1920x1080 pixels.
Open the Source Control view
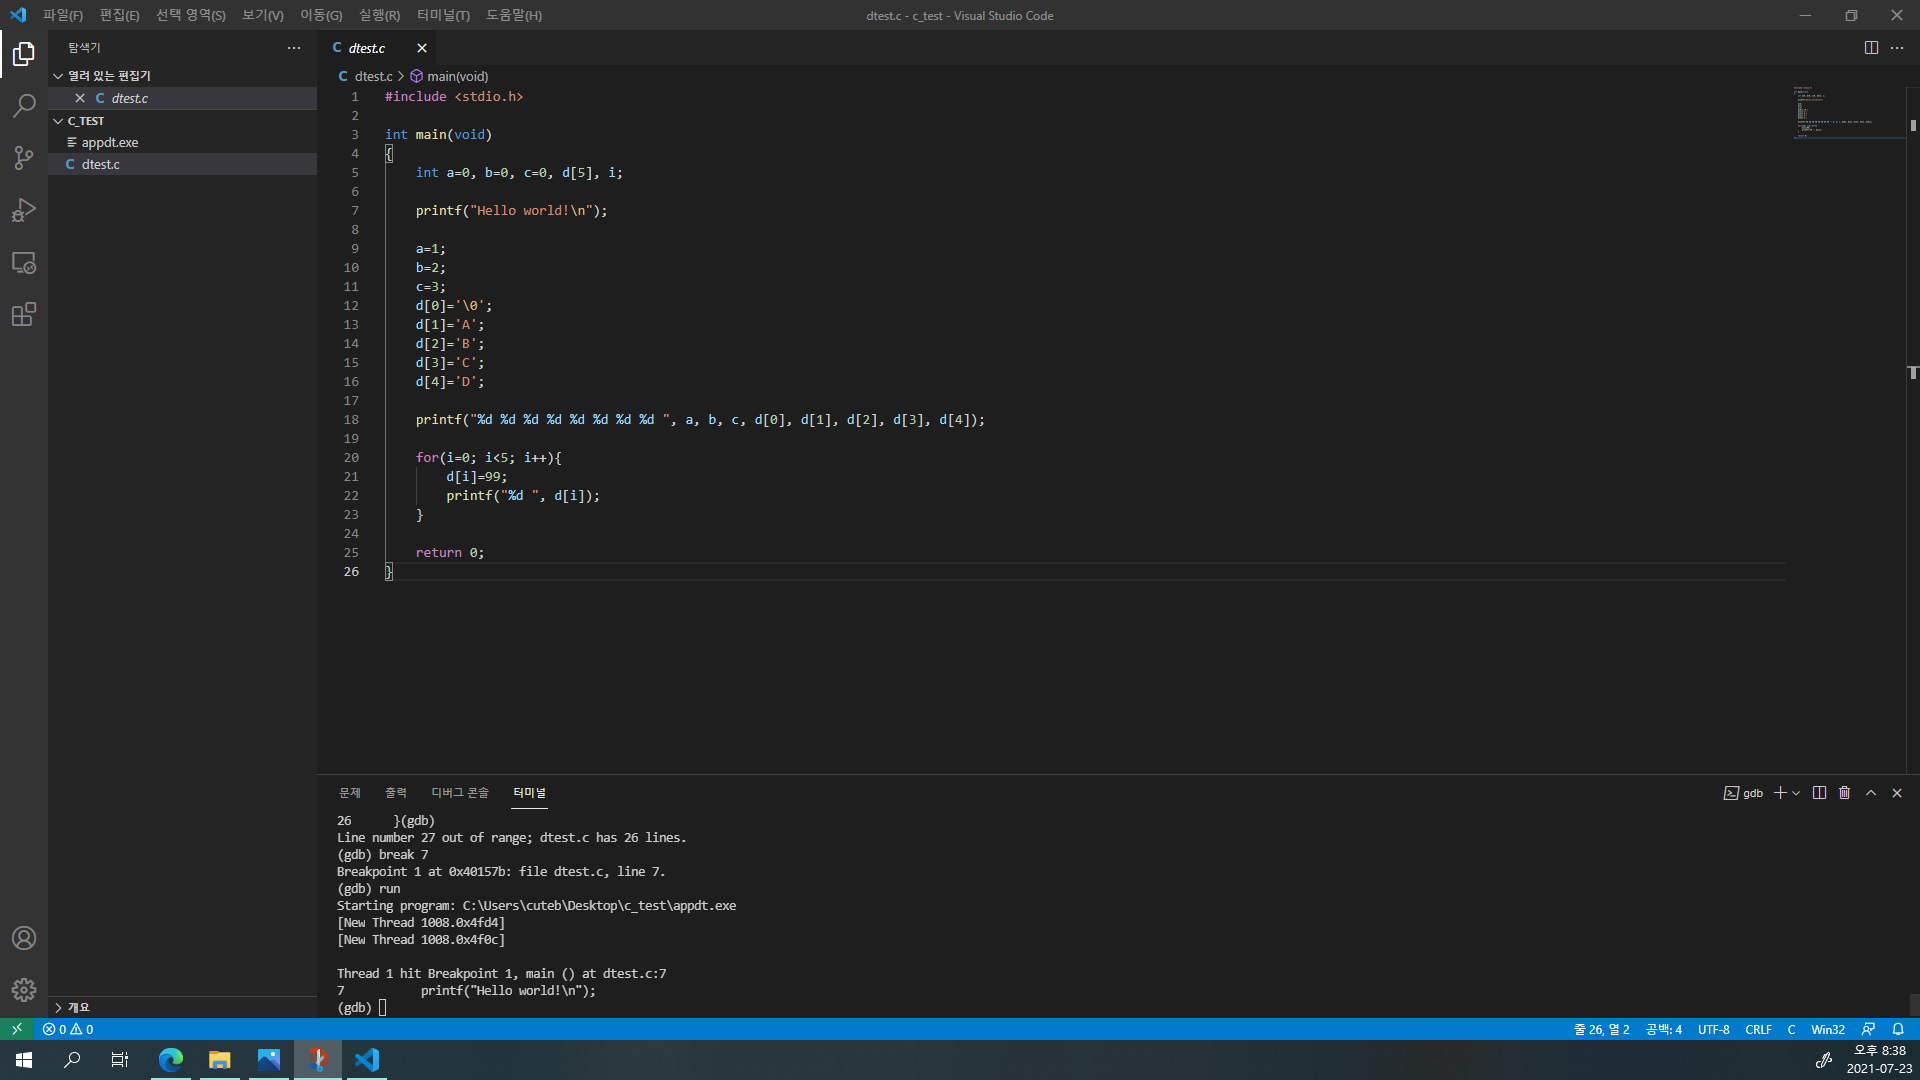(24, 158)
